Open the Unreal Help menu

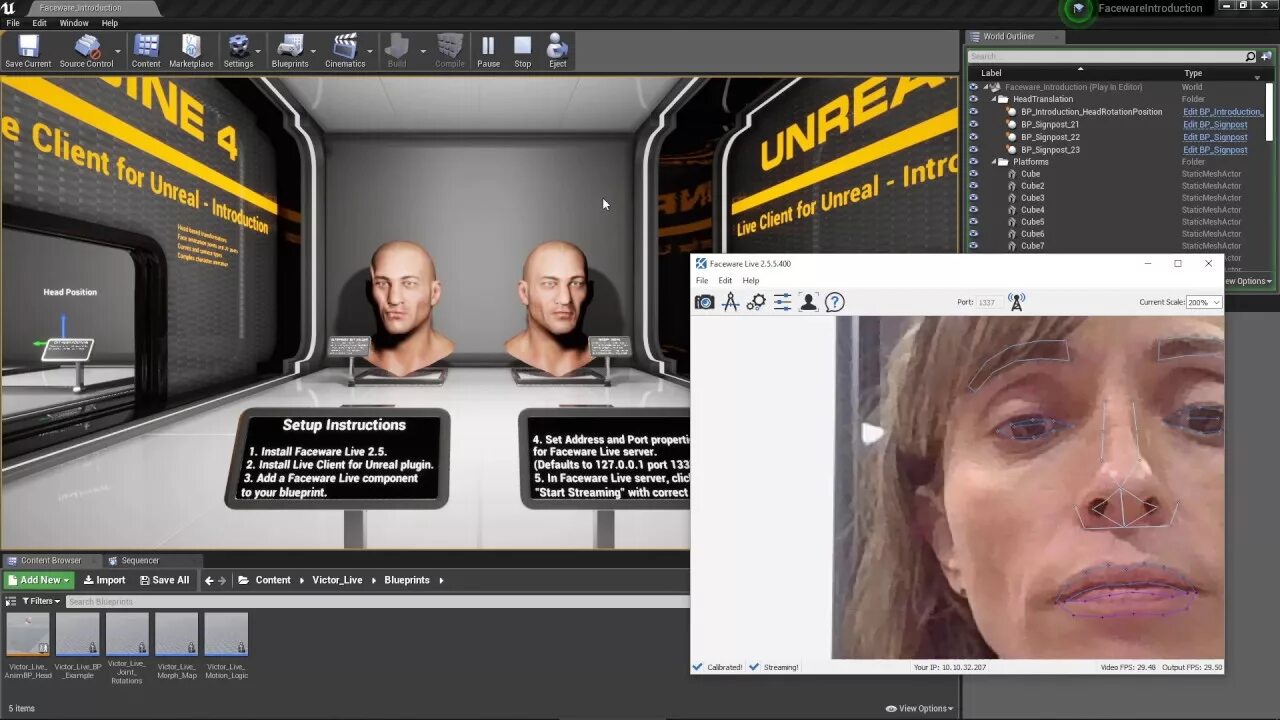click(x=109, y=23)
